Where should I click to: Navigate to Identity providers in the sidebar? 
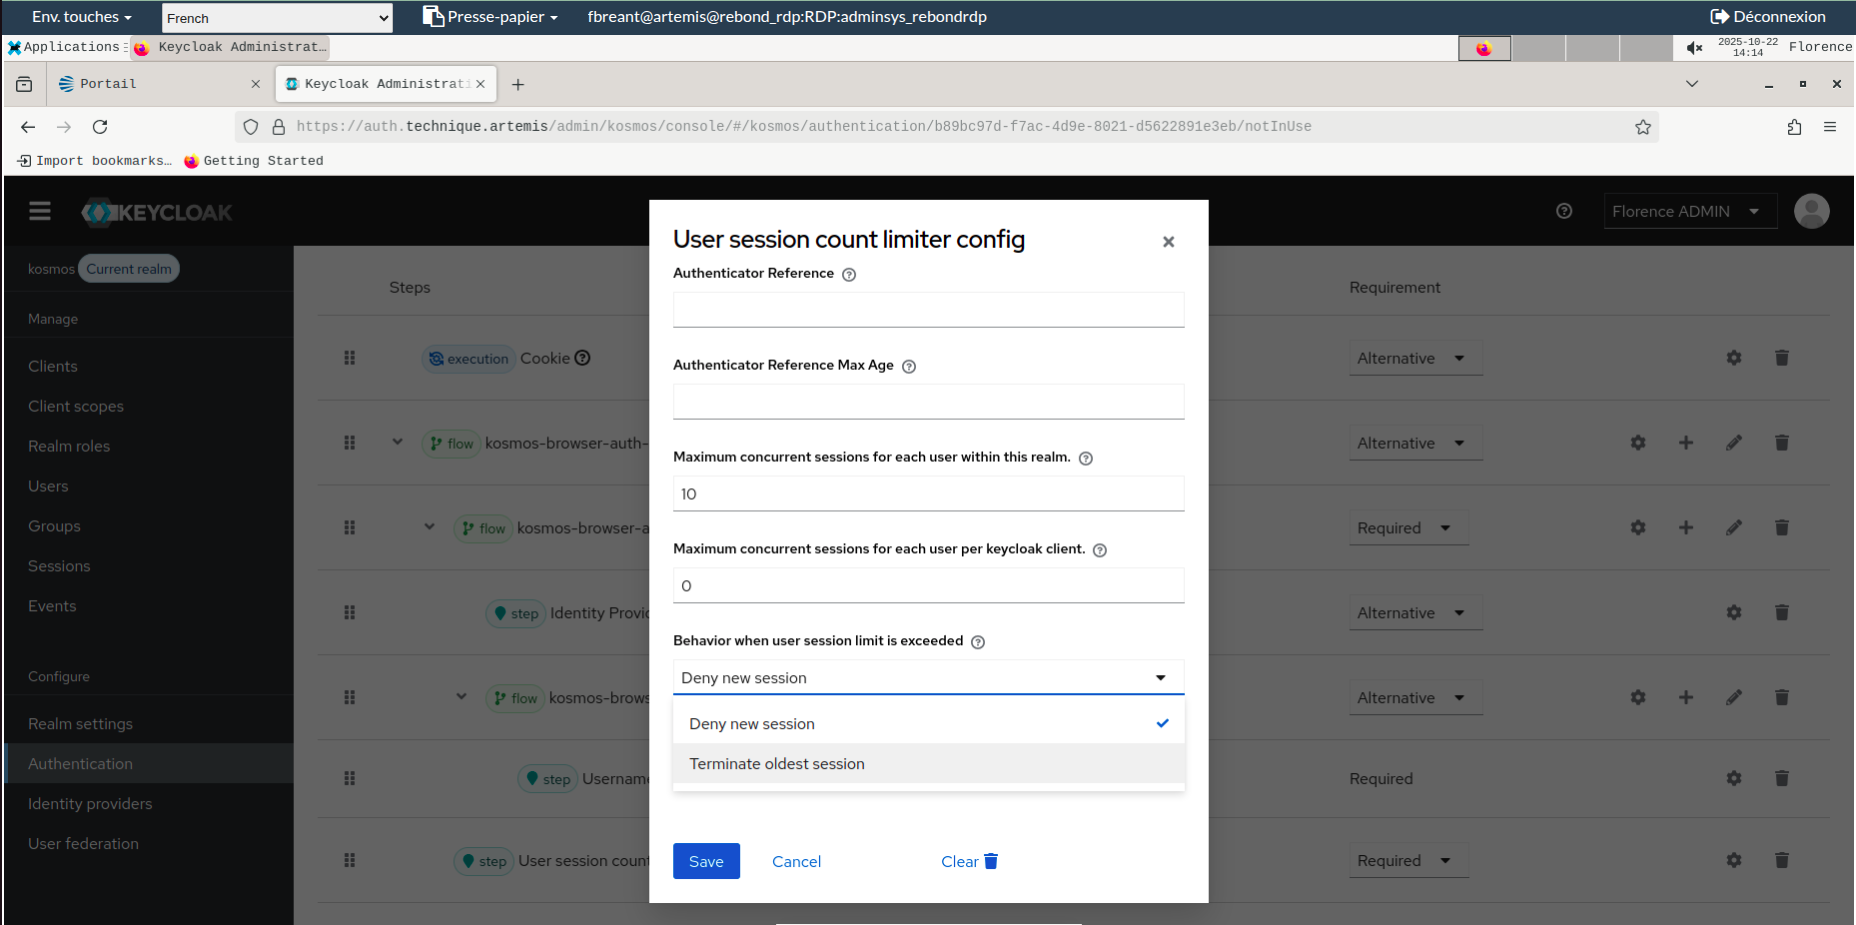(x=90, y=803)
